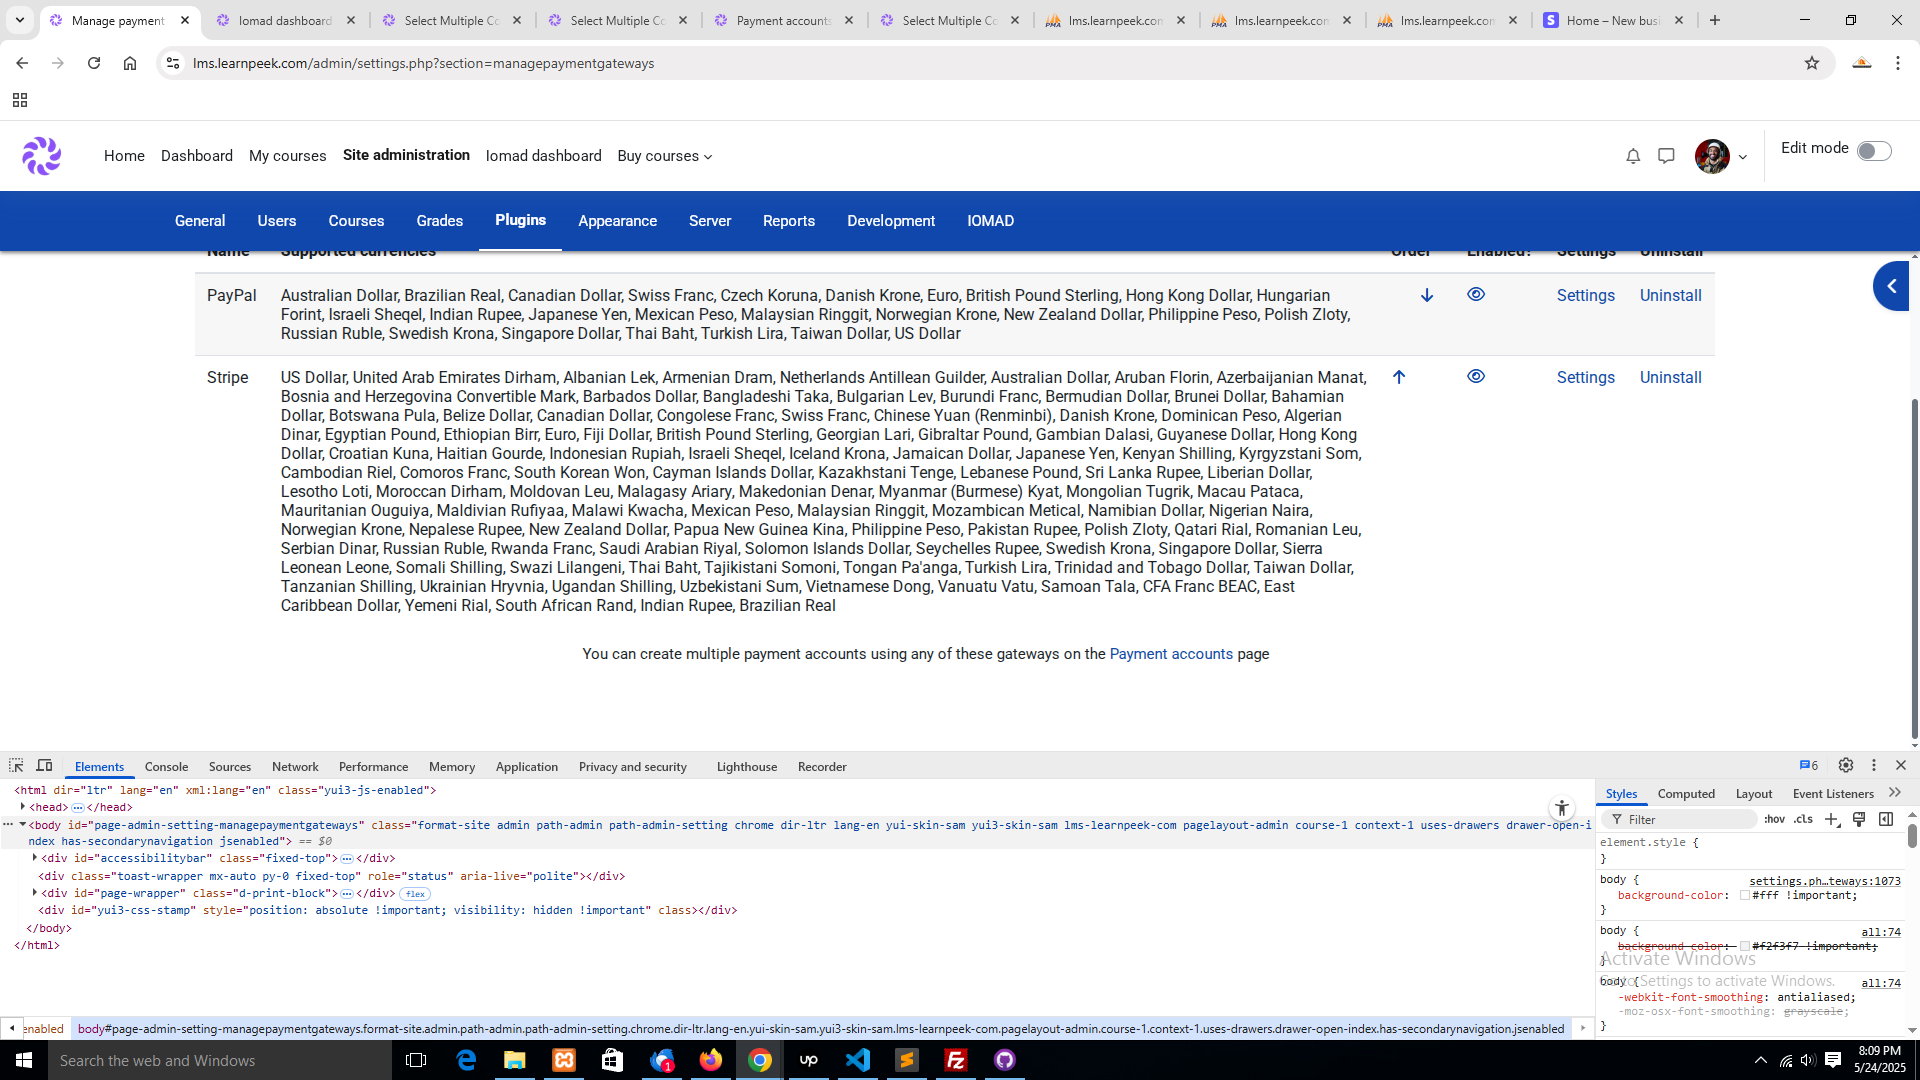Viewport: 1920px width, 1080px height.
Task: Open the notifications bell
Action: (1633, 156)
